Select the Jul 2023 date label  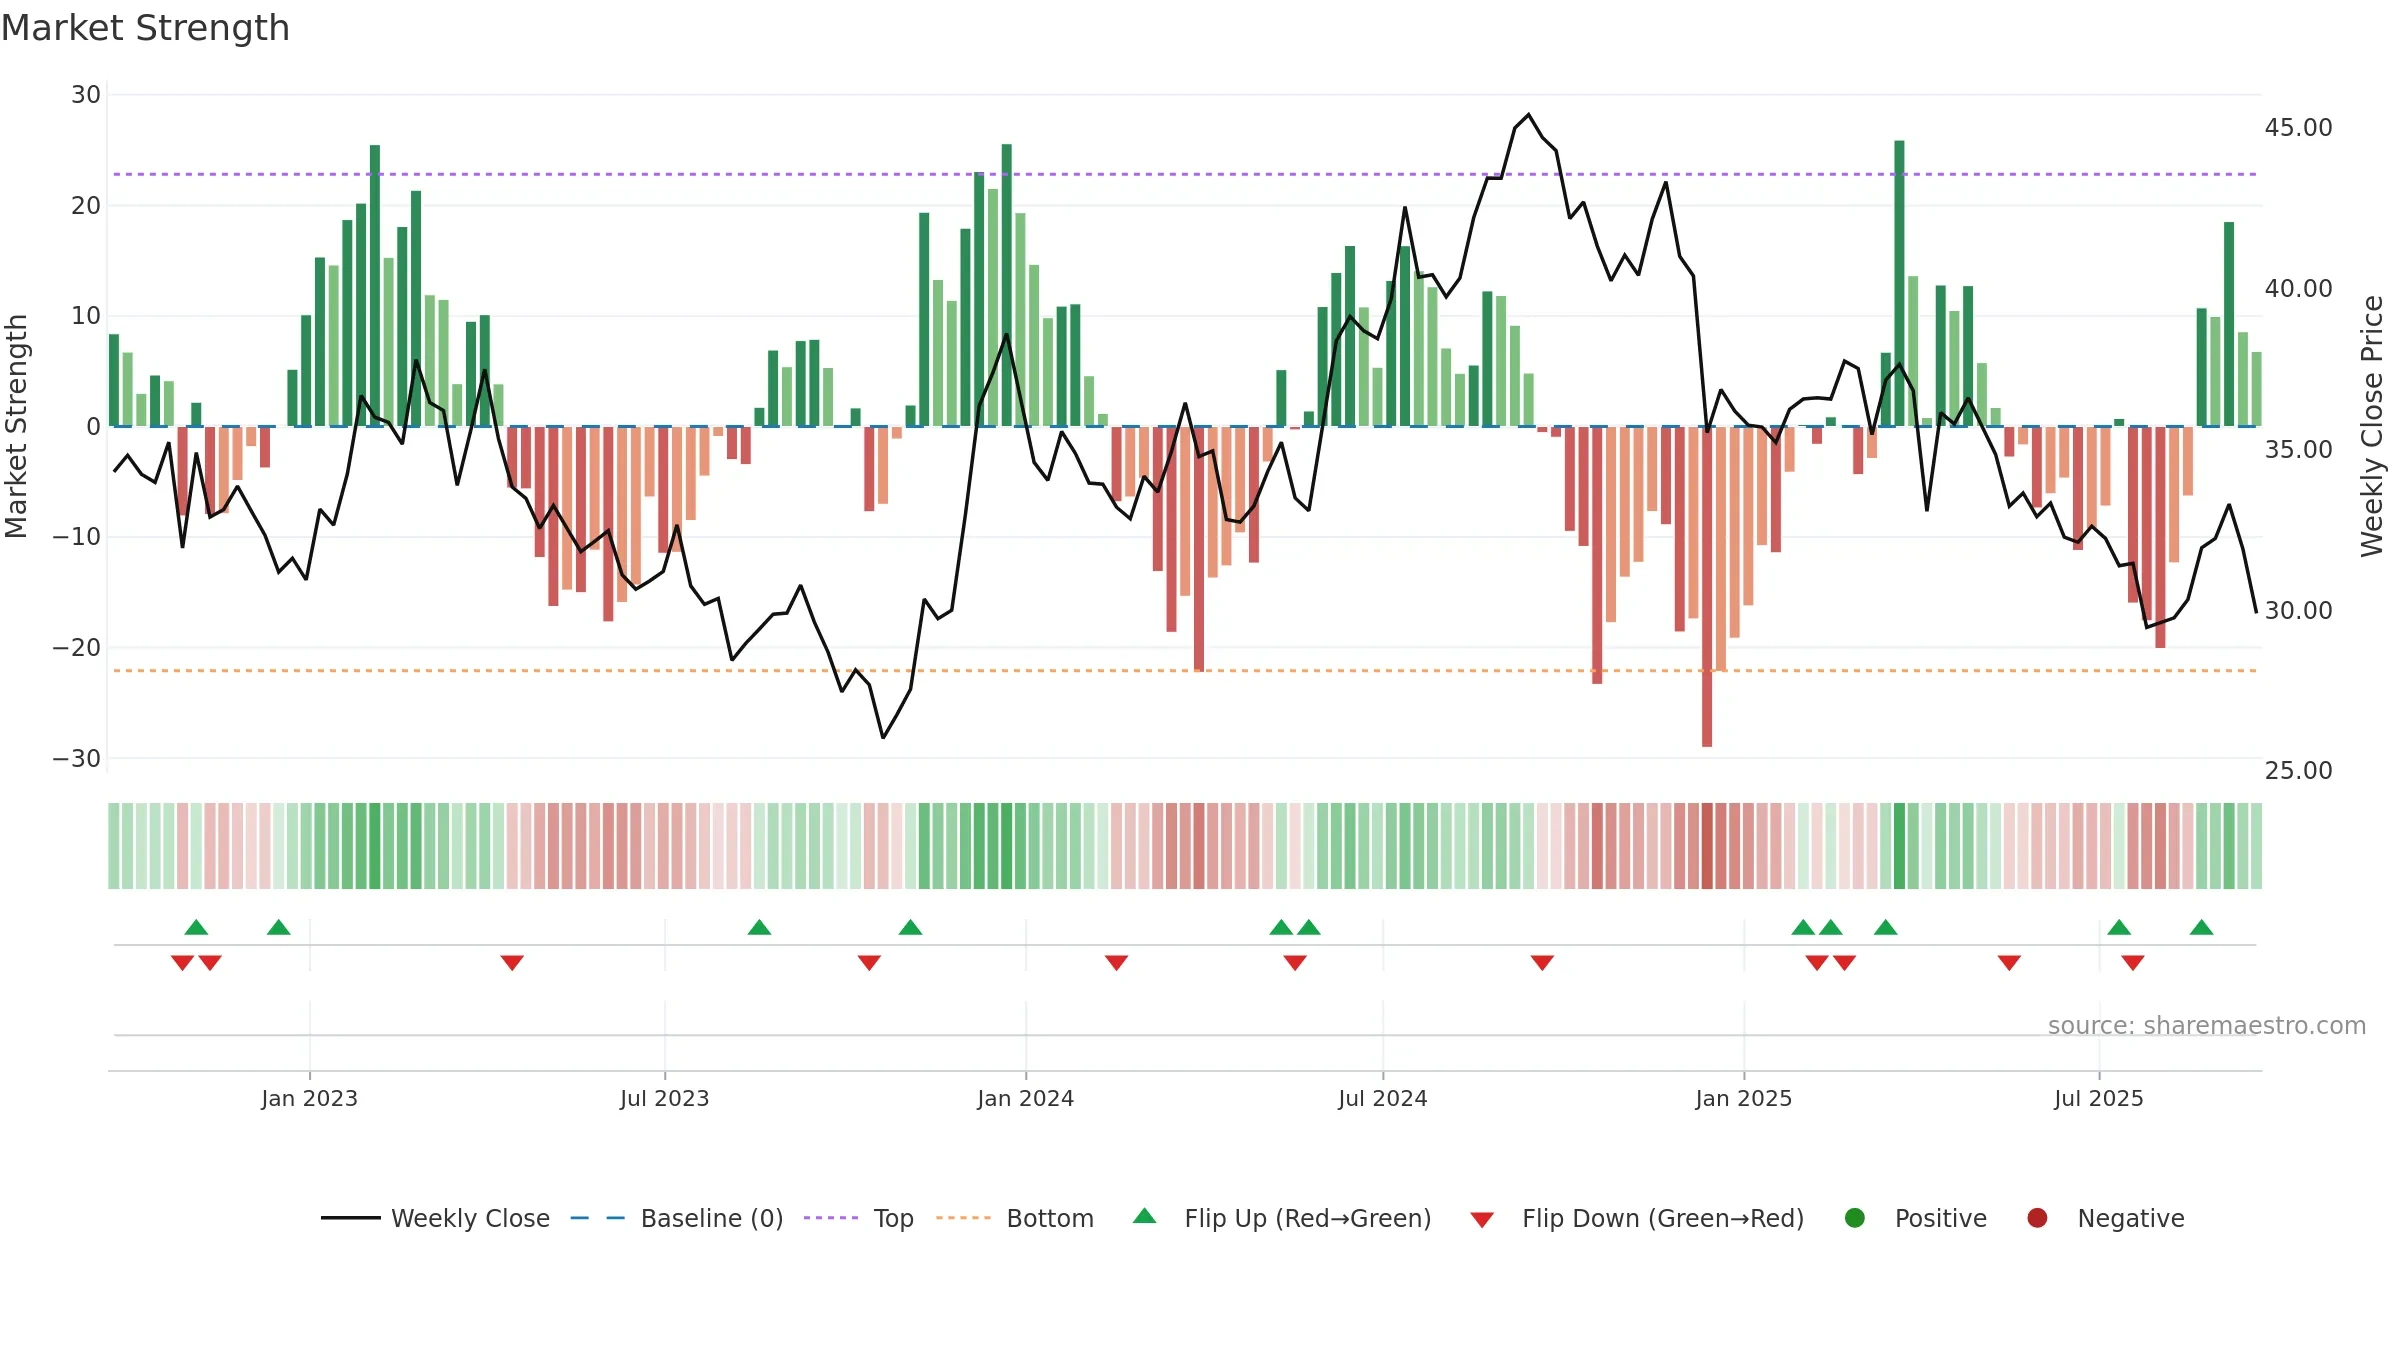[664, 1098]
